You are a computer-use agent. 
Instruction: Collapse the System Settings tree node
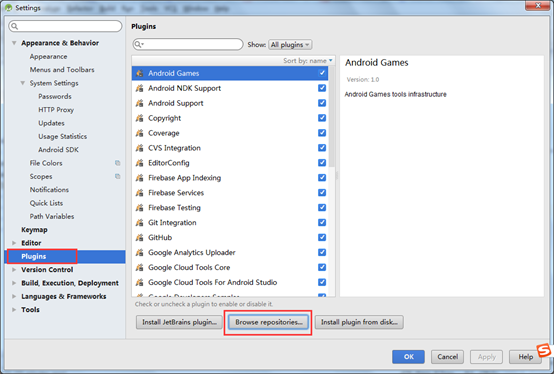pos(23,83)
